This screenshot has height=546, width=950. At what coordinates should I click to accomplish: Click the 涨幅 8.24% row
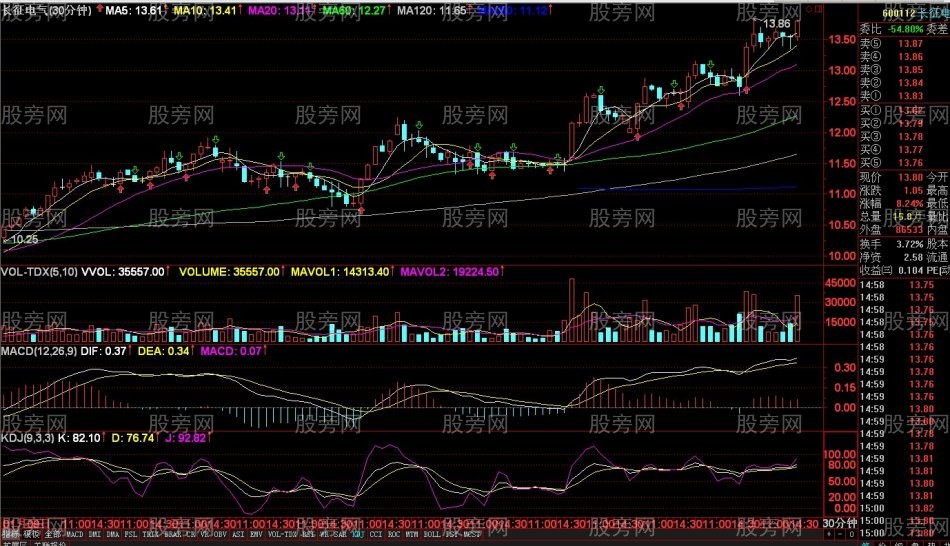(892, 204)
